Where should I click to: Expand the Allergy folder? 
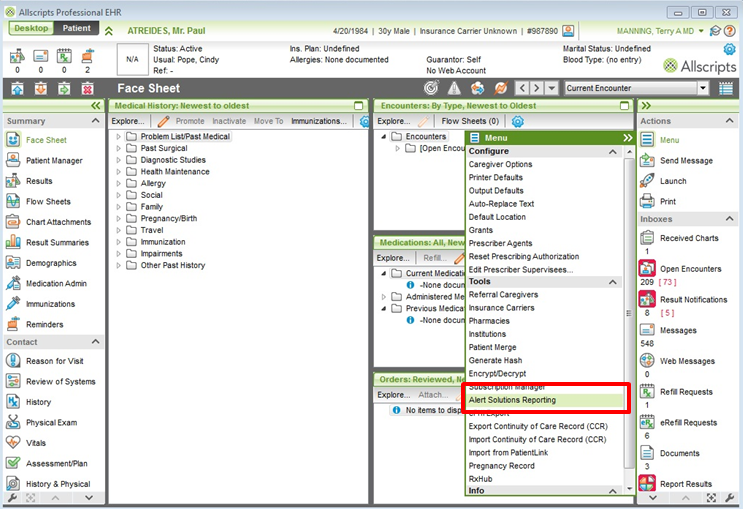click(x=118, y=183)
